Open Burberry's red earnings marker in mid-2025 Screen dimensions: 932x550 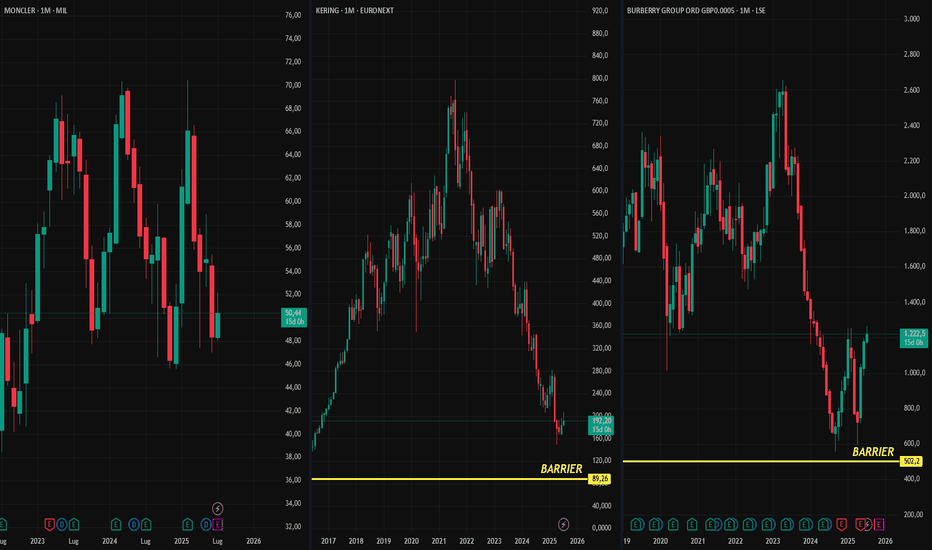pos(860,524)
